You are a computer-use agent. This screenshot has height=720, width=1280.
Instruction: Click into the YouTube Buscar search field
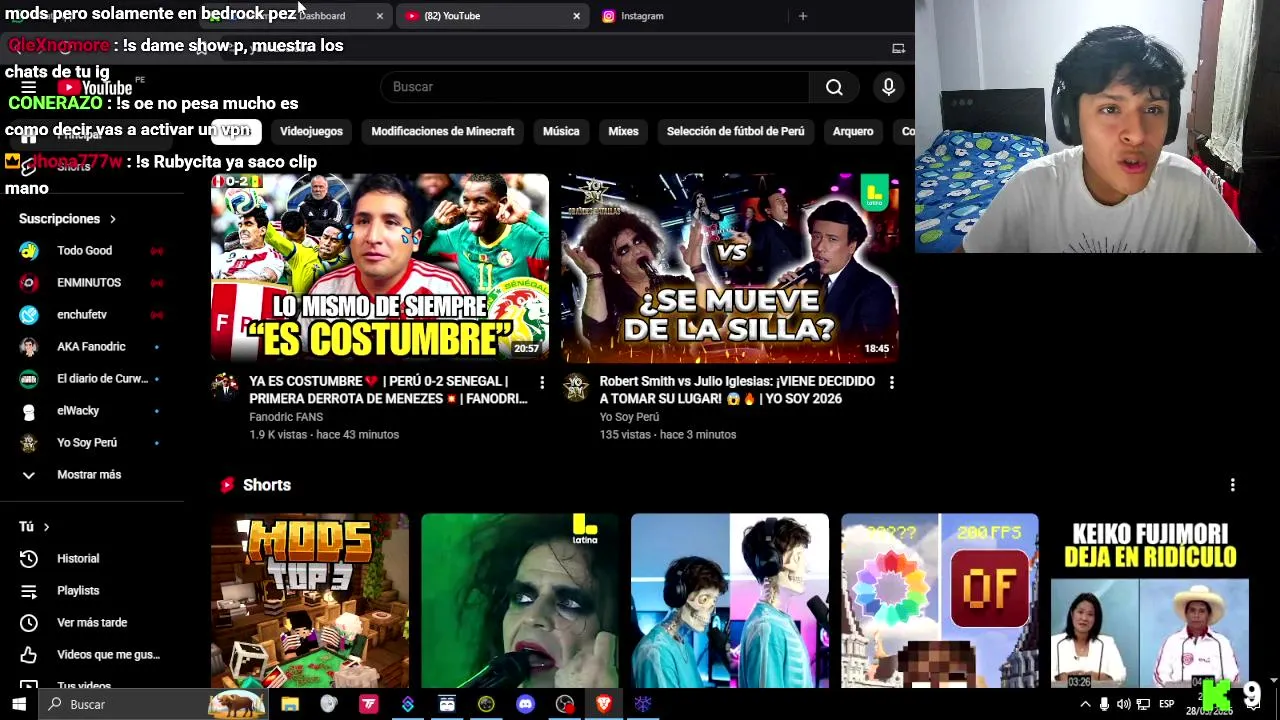coord(595,87)
